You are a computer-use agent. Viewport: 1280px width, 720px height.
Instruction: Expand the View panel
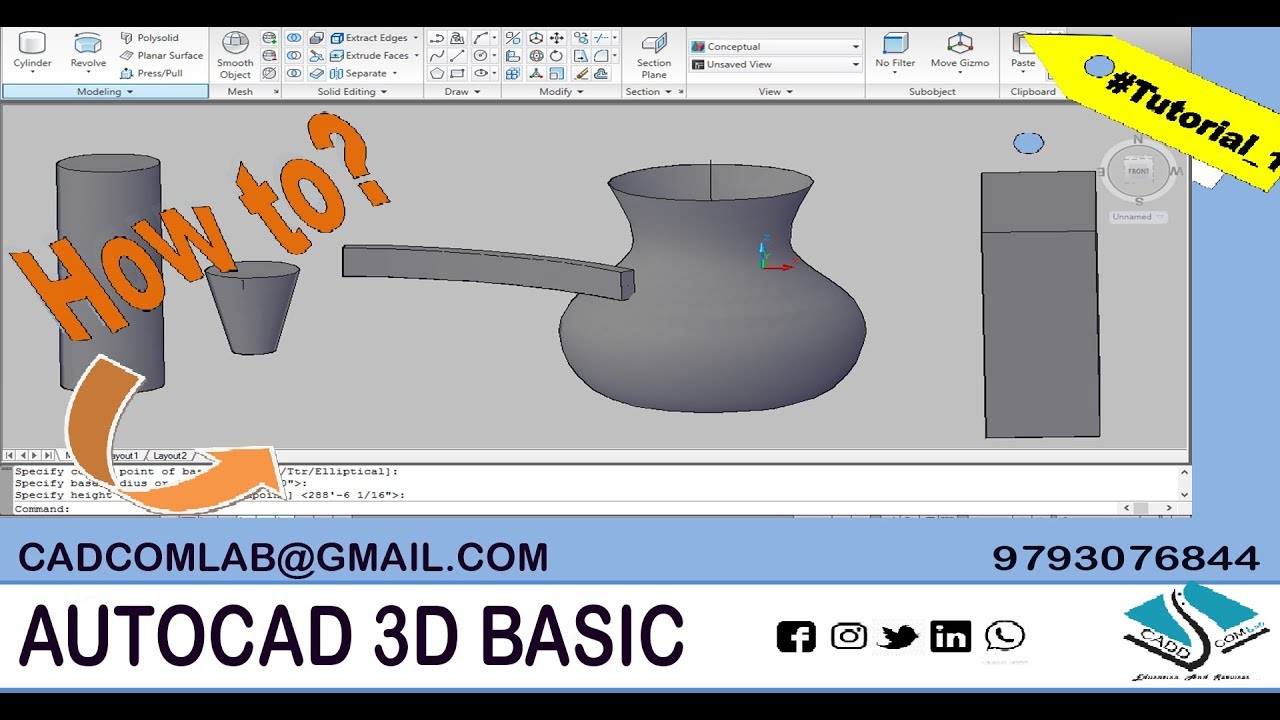[775, 92]
